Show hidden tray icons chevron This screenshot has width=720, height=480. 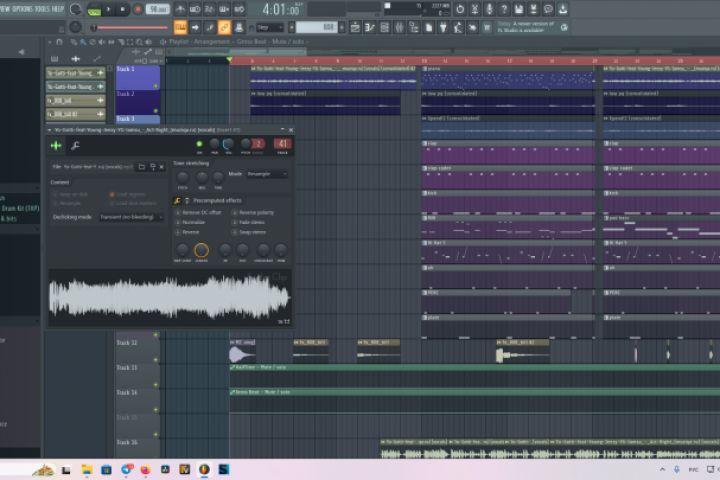(x=662, y=469)
